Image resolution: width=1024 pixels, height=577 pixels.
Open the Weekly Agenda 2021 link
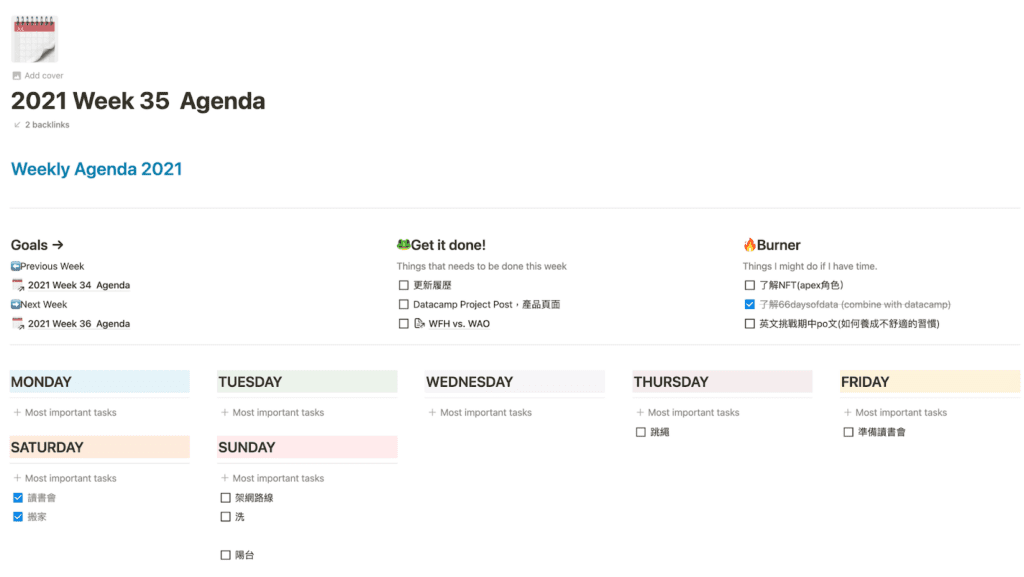(x=96, y=169)
